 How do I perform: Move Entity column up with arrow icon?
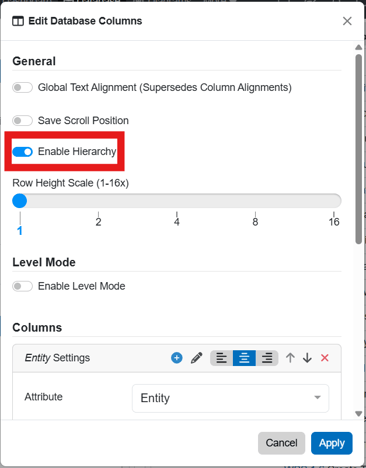pyautogui.click(x=290, y=358)
